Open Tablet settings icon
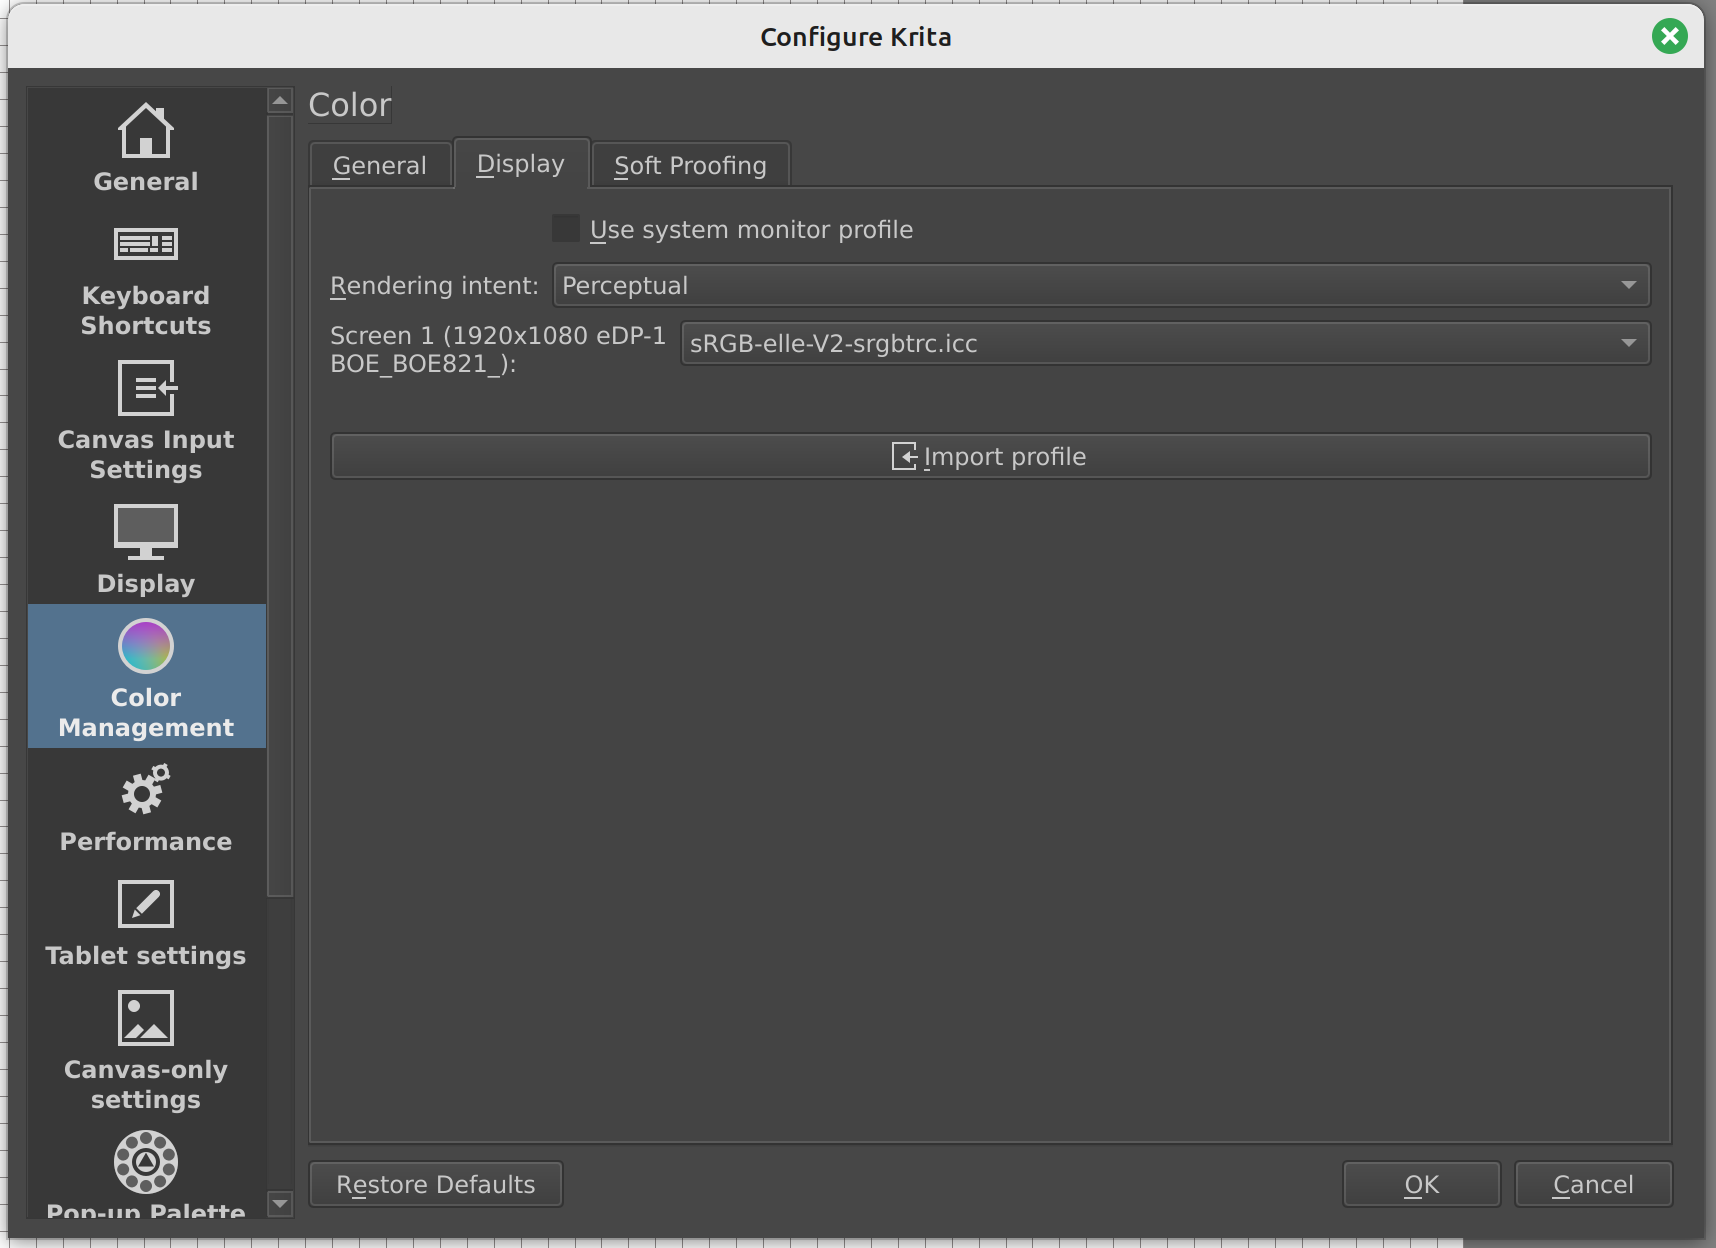This screenshot has width=1716, height=1248. [146, 905]
